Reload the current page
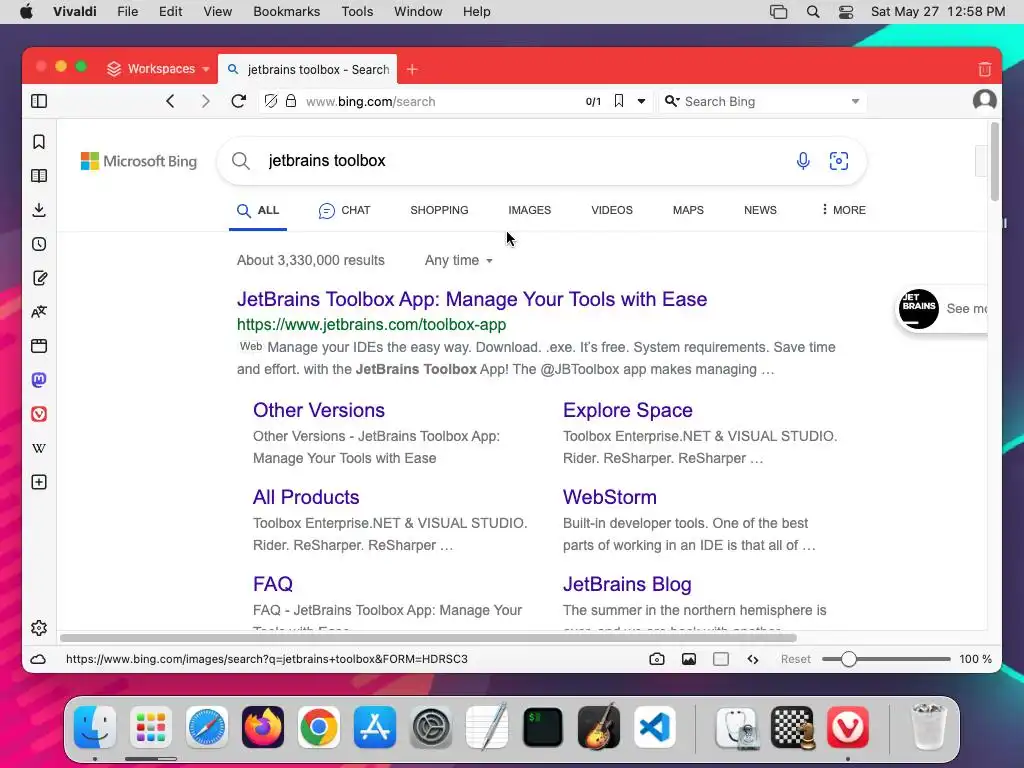 pyautogui.click(x=238, y=101)
